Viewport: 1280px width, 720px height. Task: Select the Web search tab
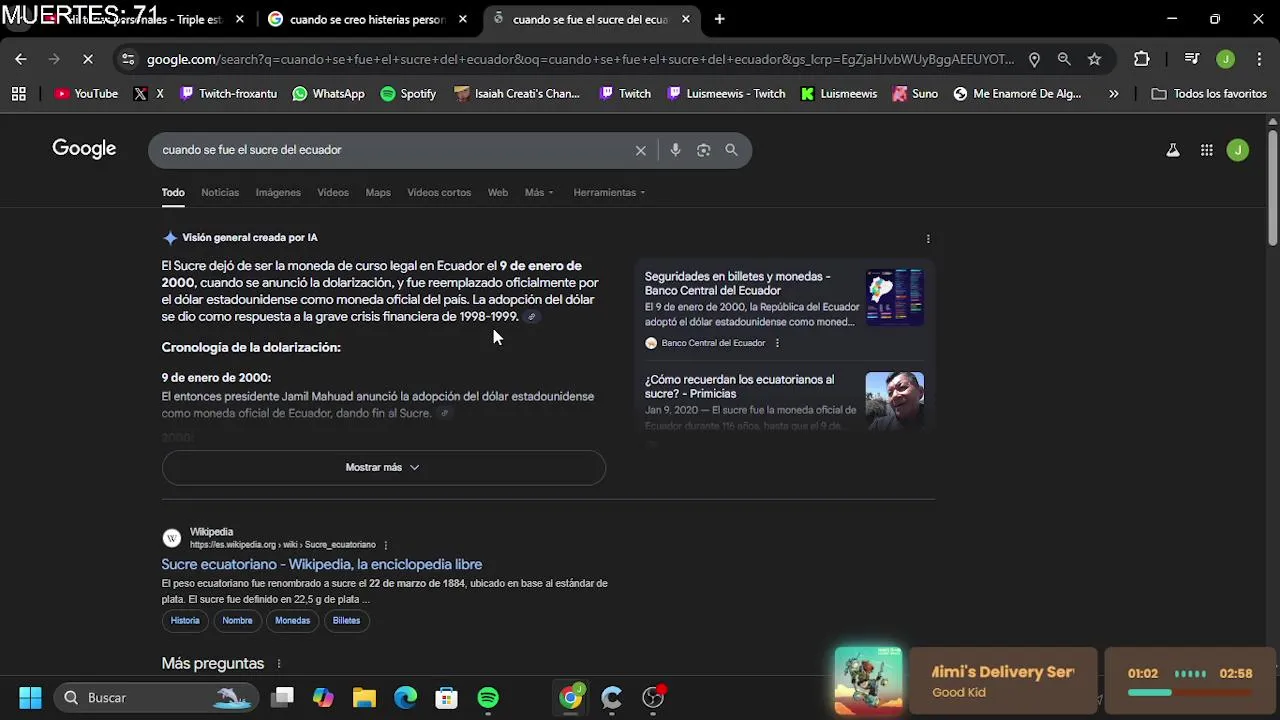click(x=498, y=192)
